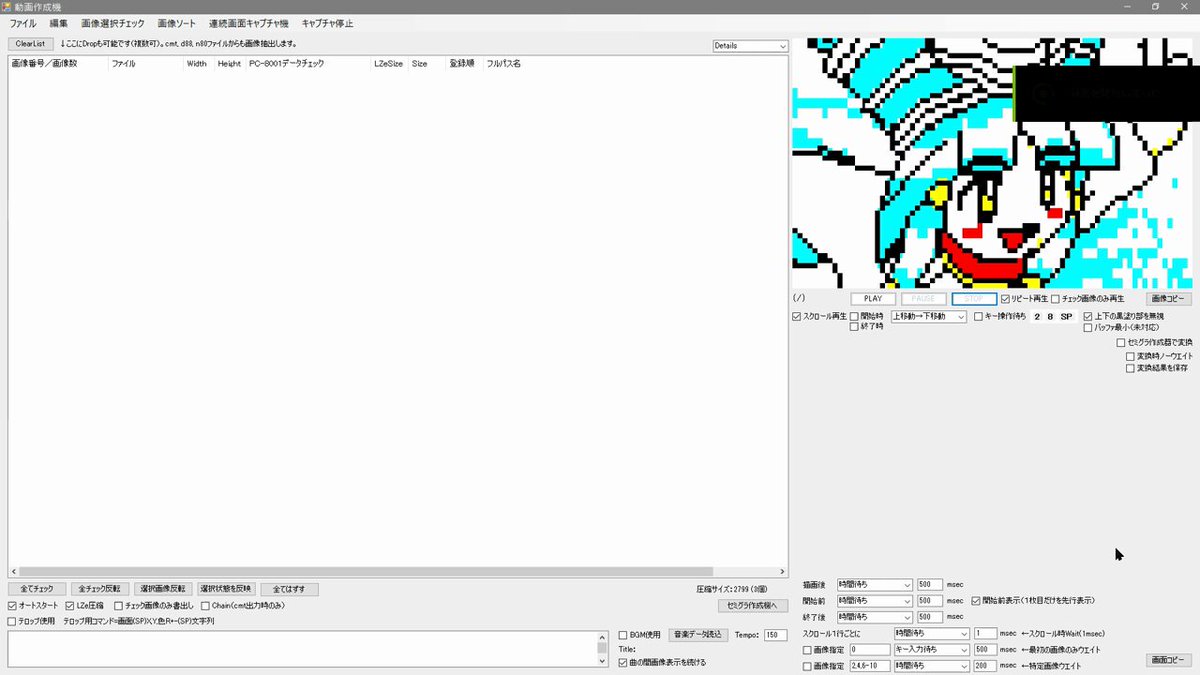The height and width of the screenshot is (675, 1200).
Task: Open the 画像選択チェック menu
Action: click(x=113, y=23)
